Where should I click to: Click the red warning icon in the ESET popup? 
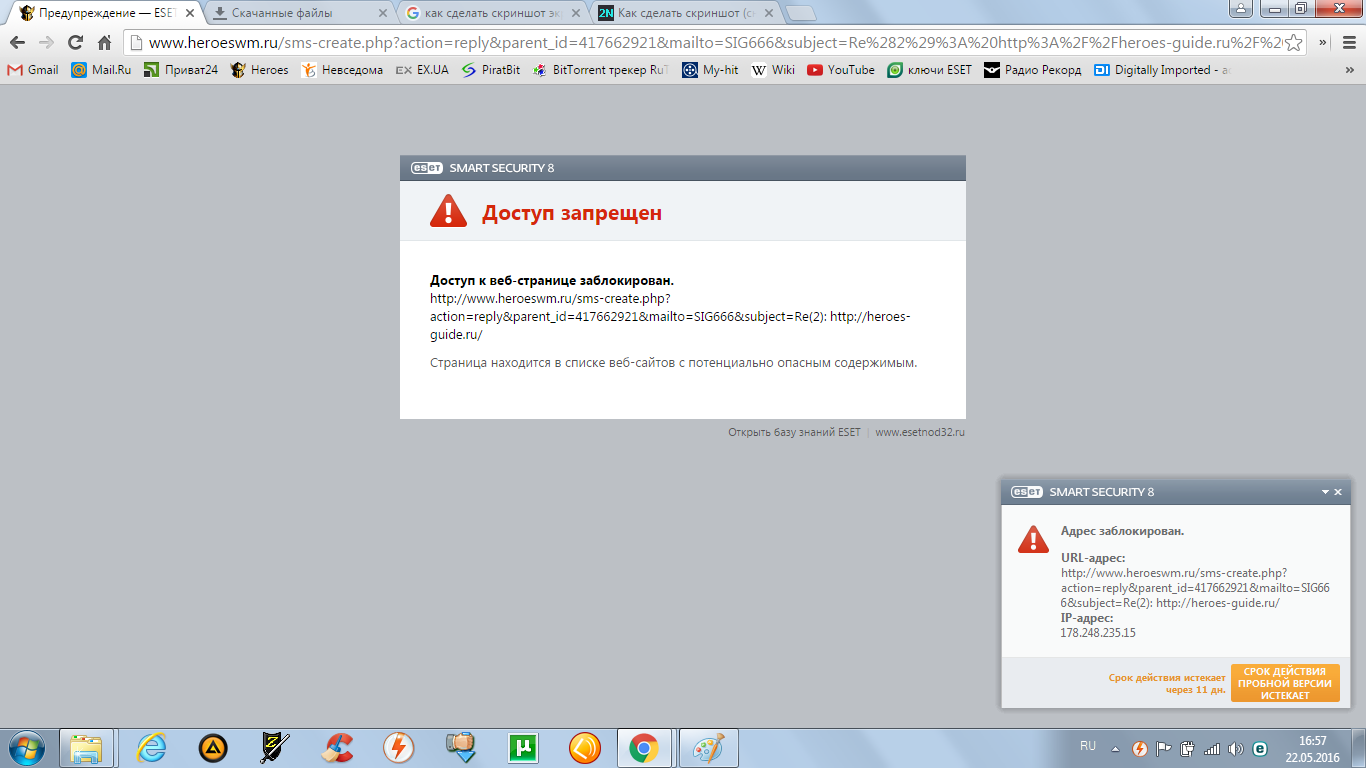point(1033,539)
